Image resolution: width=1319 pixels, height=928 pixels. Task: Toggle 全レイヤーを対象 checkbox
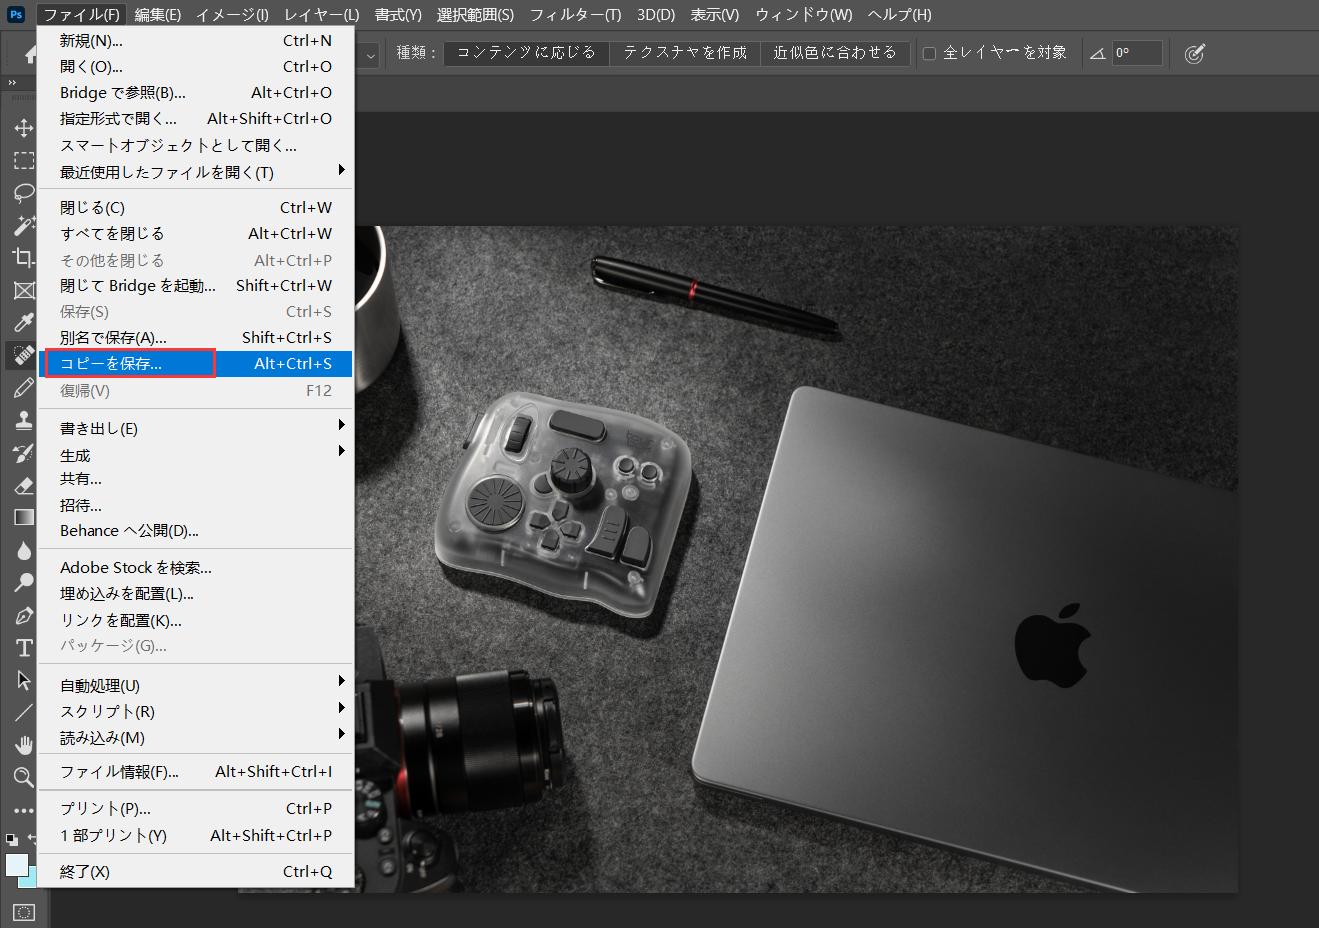coord(929,53)
